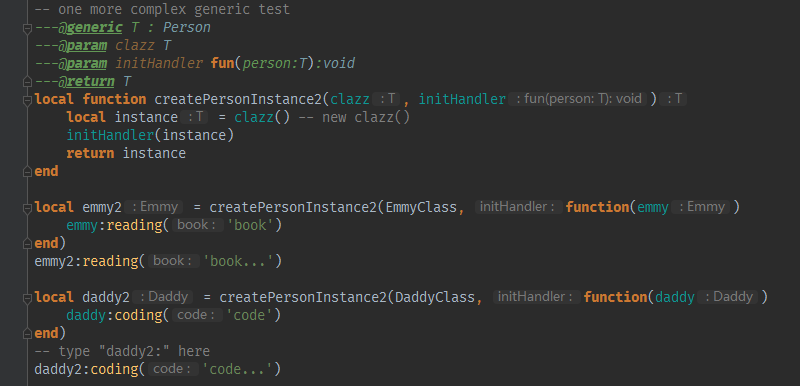Toggle the fold marker beside the @return line
The image size is (800, 386).
point(27,82)
